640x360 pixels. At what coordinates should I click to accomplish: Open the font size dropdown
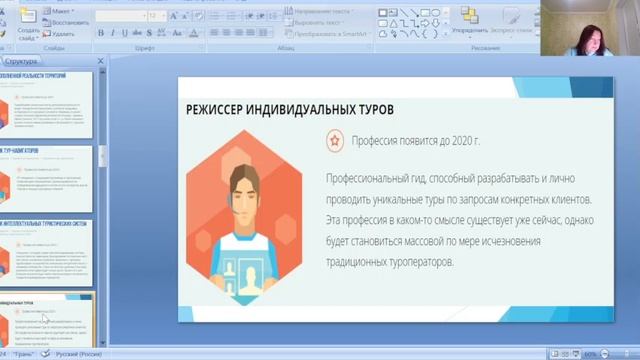tap(164, 16)
